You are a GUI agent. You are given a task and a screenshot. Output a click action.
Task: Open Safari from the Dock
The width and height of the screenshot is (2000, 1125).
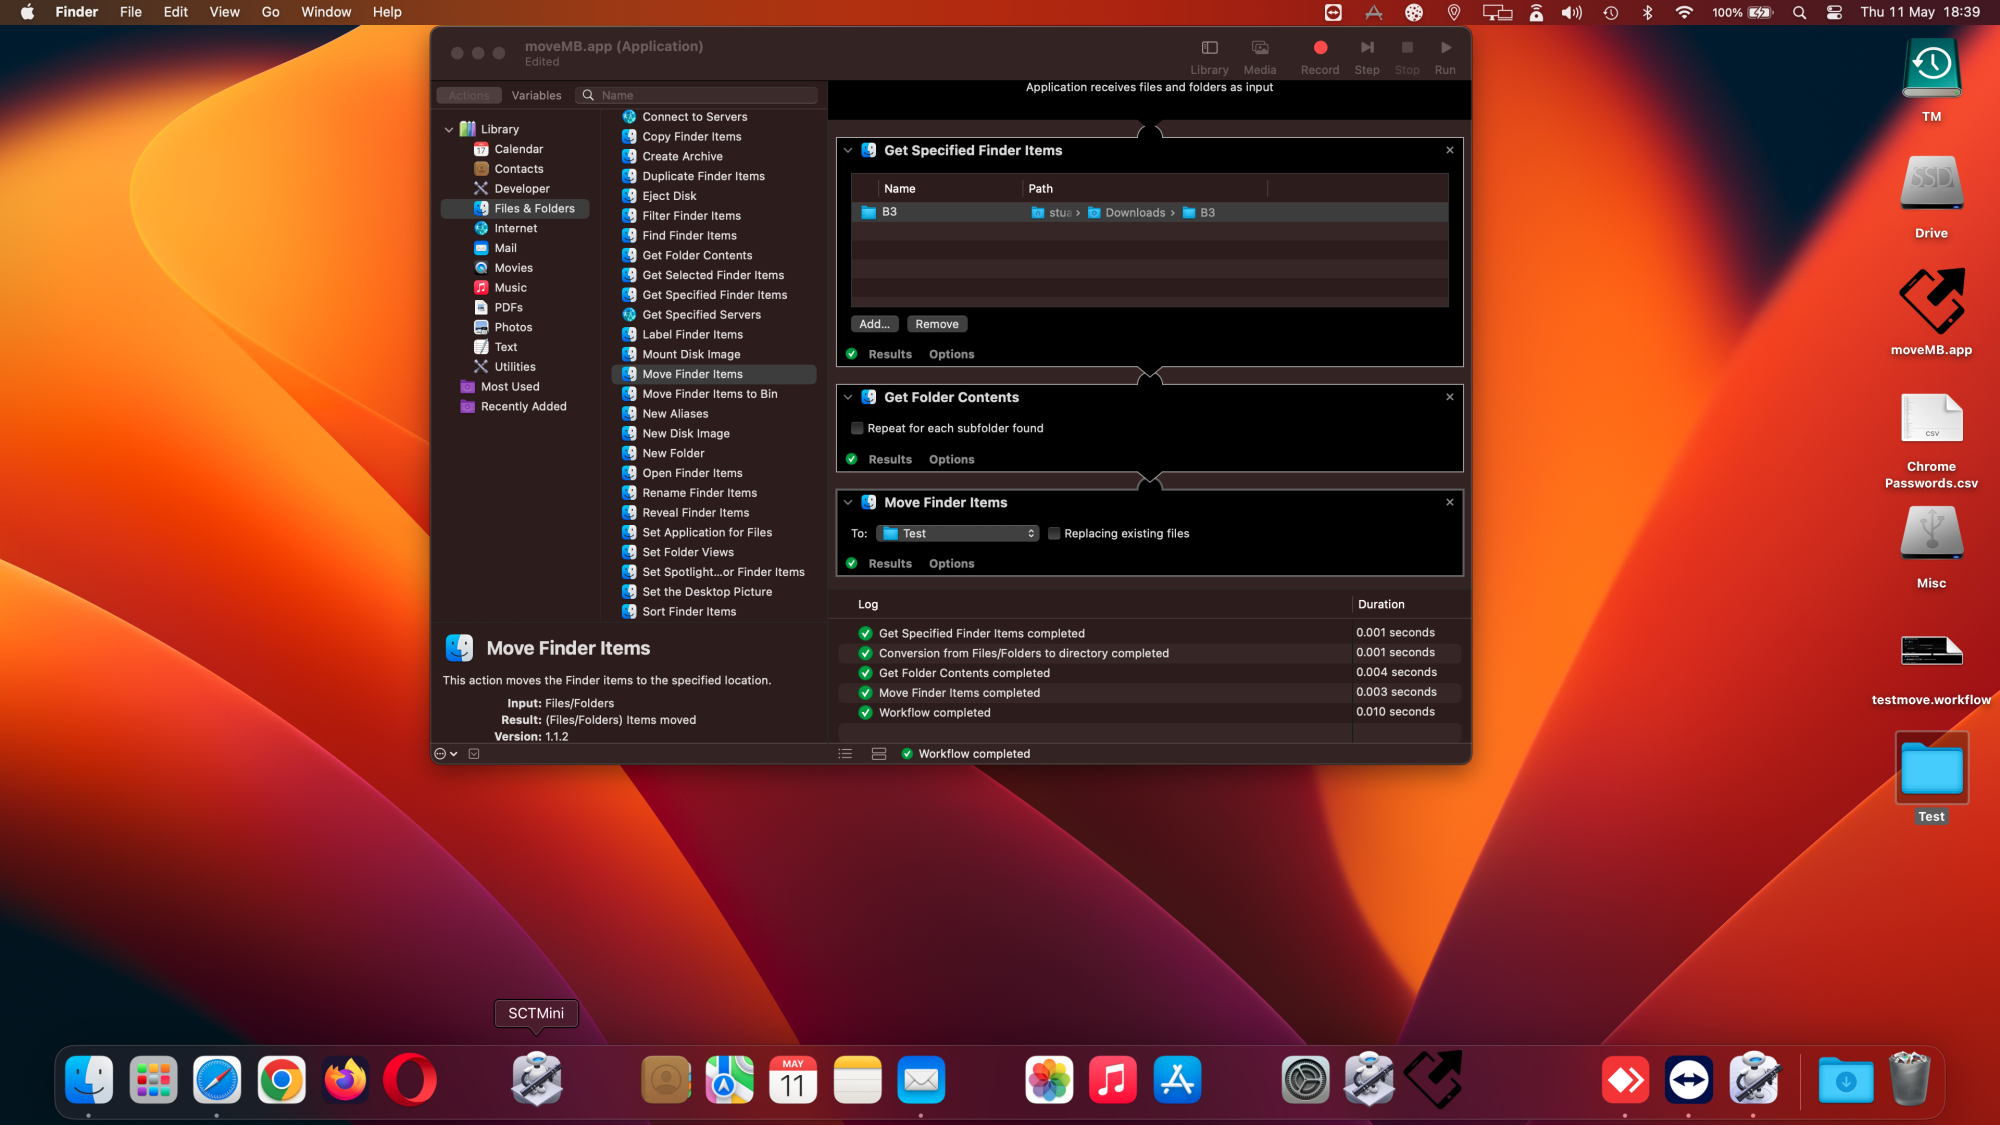217,1081
